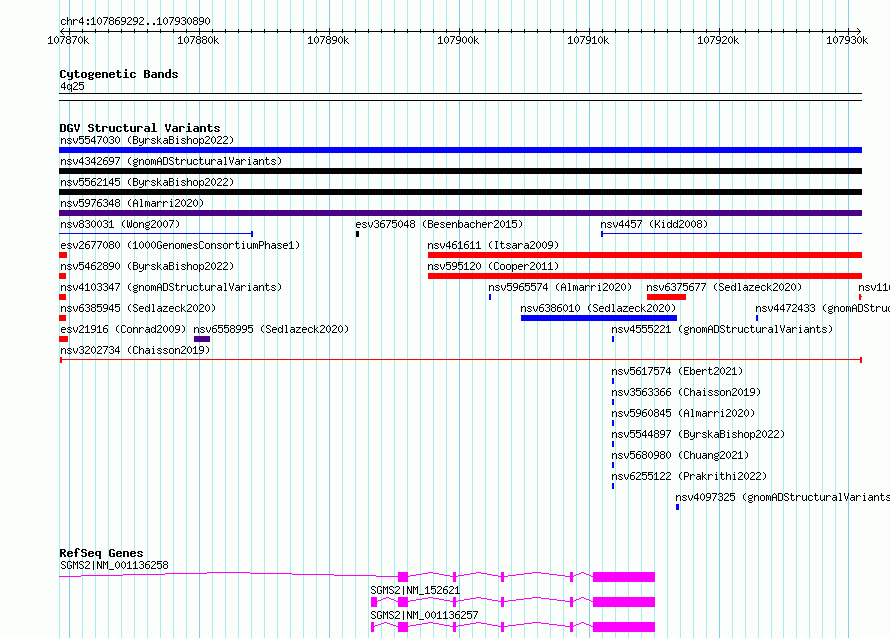Click the 107920k ruler tick label
This screenshot has width=890, height=638.
718,40
